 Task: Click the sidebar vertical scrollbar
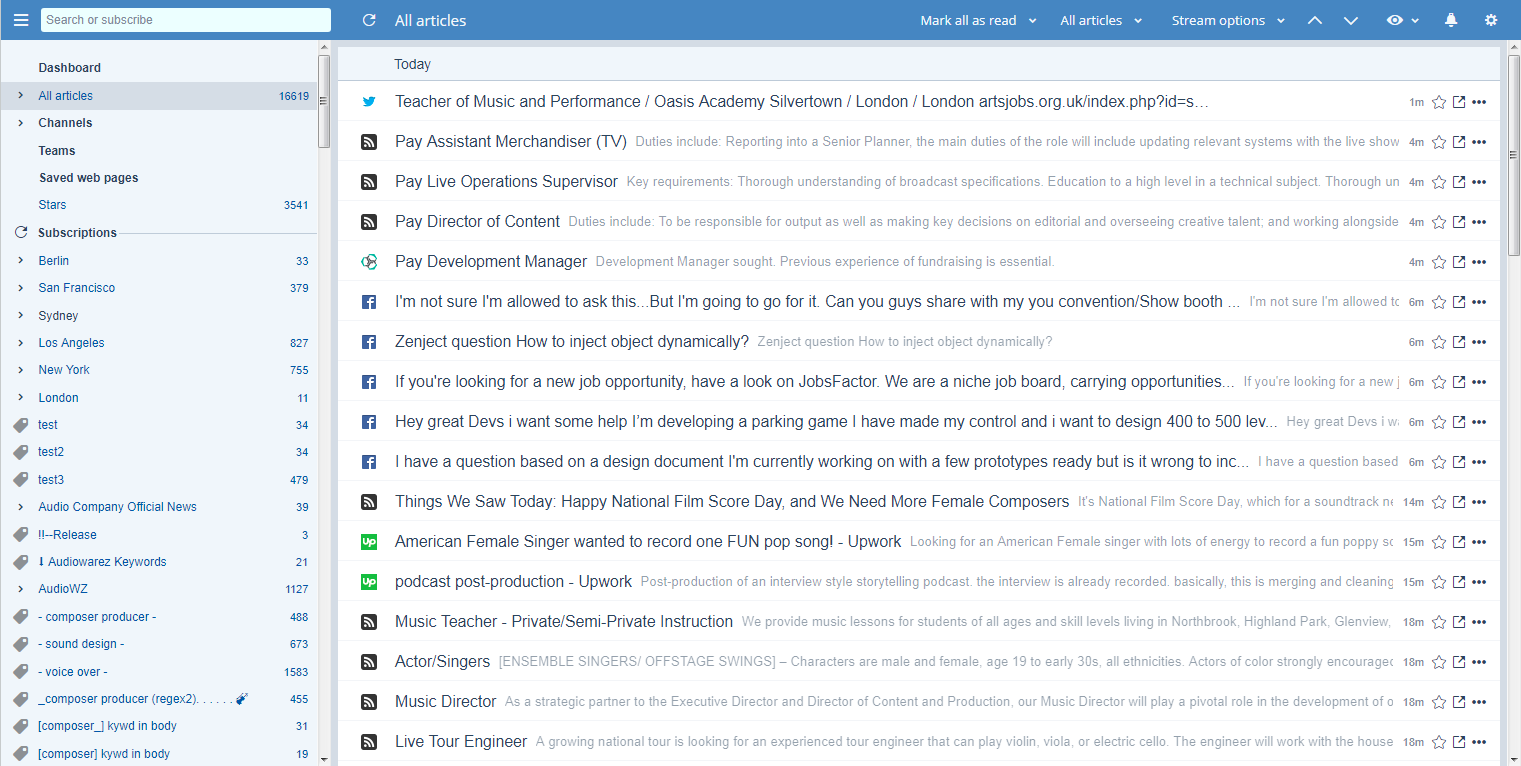tap(324, 100)
